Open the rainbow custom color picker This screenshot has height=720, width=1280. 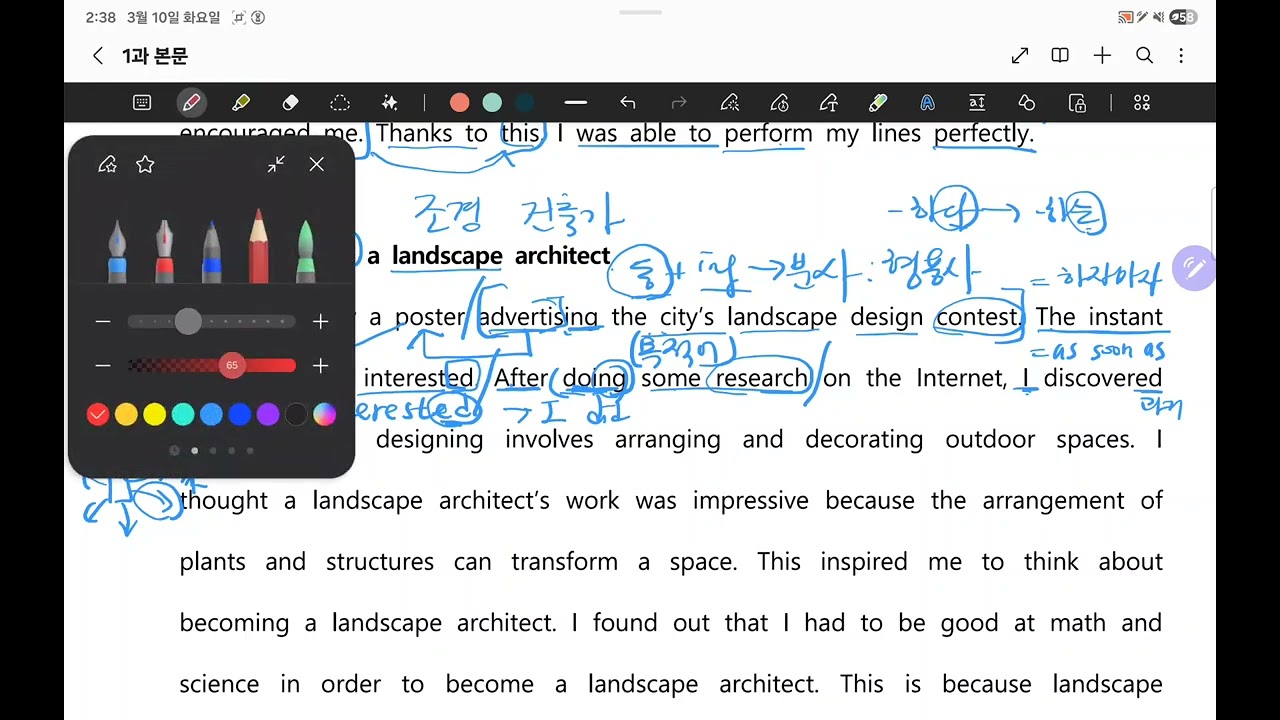click(324, 414)
